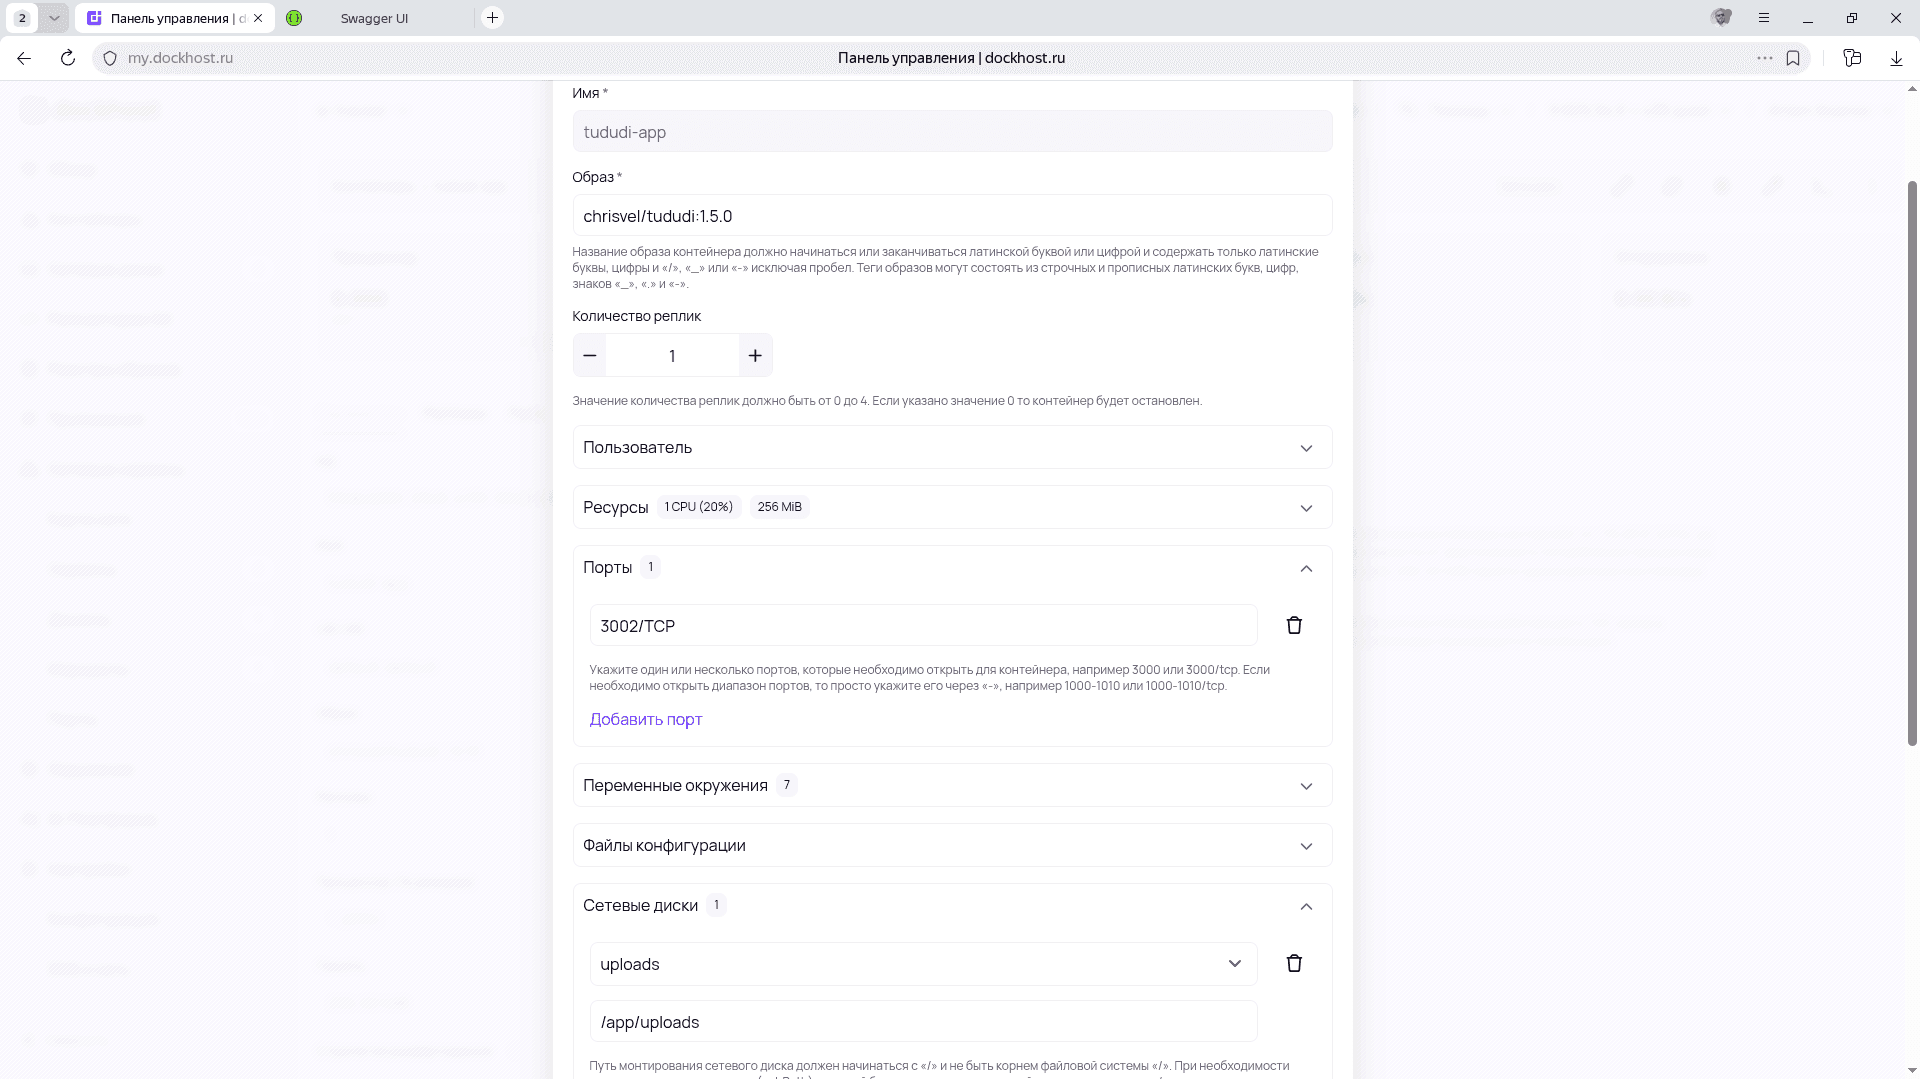Increase replica count with plus button
1920x1079 pixels.
click(755, 356)
